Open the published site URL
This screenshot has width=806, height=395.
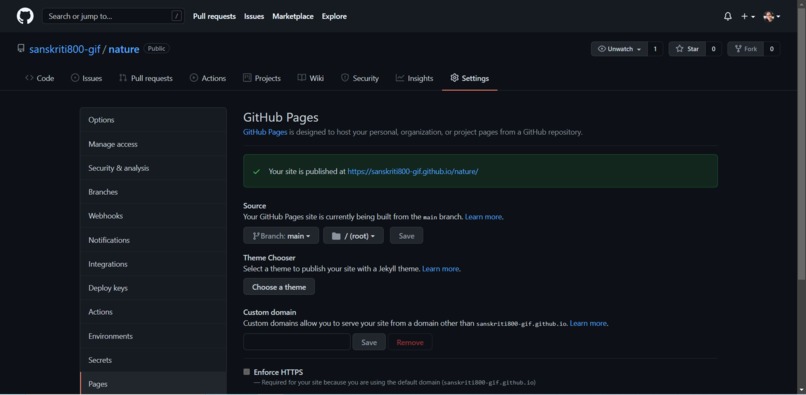[x=413, y=171]
